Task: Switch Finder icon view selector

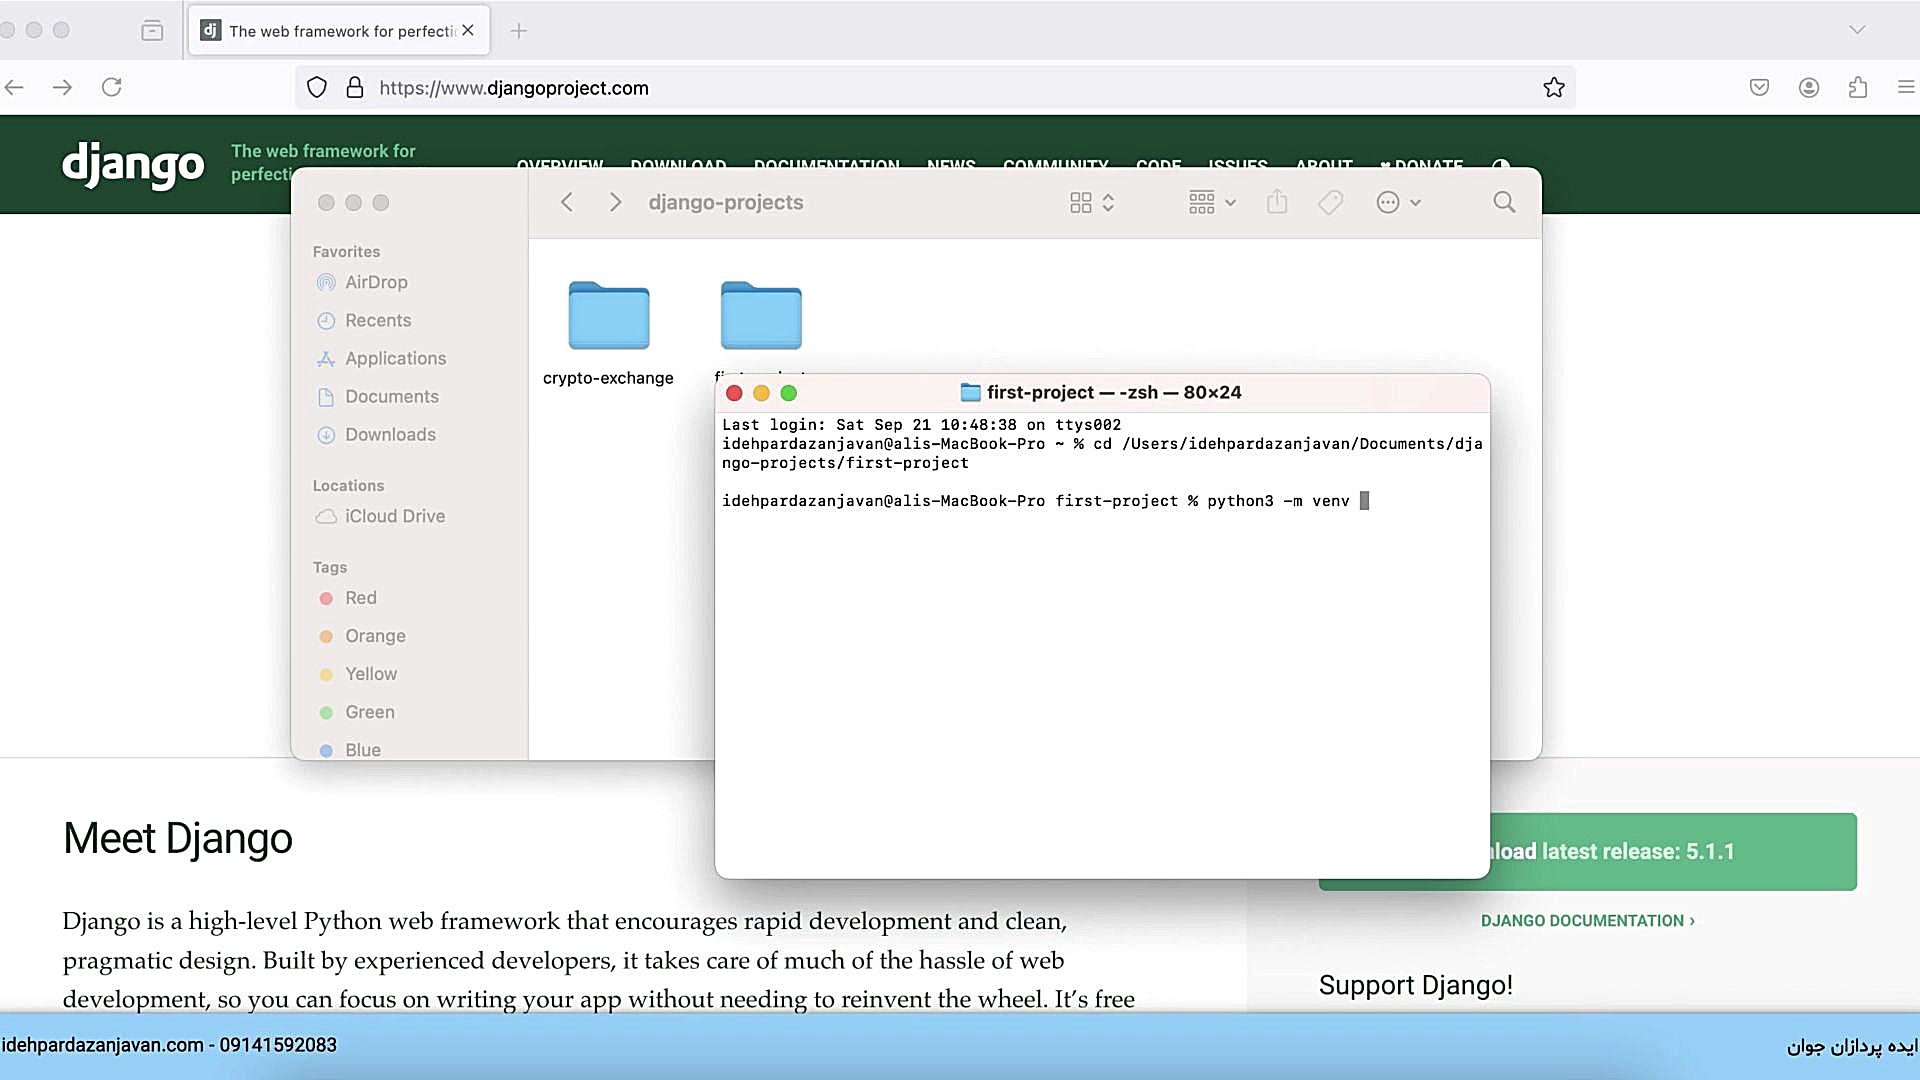Action: [1092, 203]
